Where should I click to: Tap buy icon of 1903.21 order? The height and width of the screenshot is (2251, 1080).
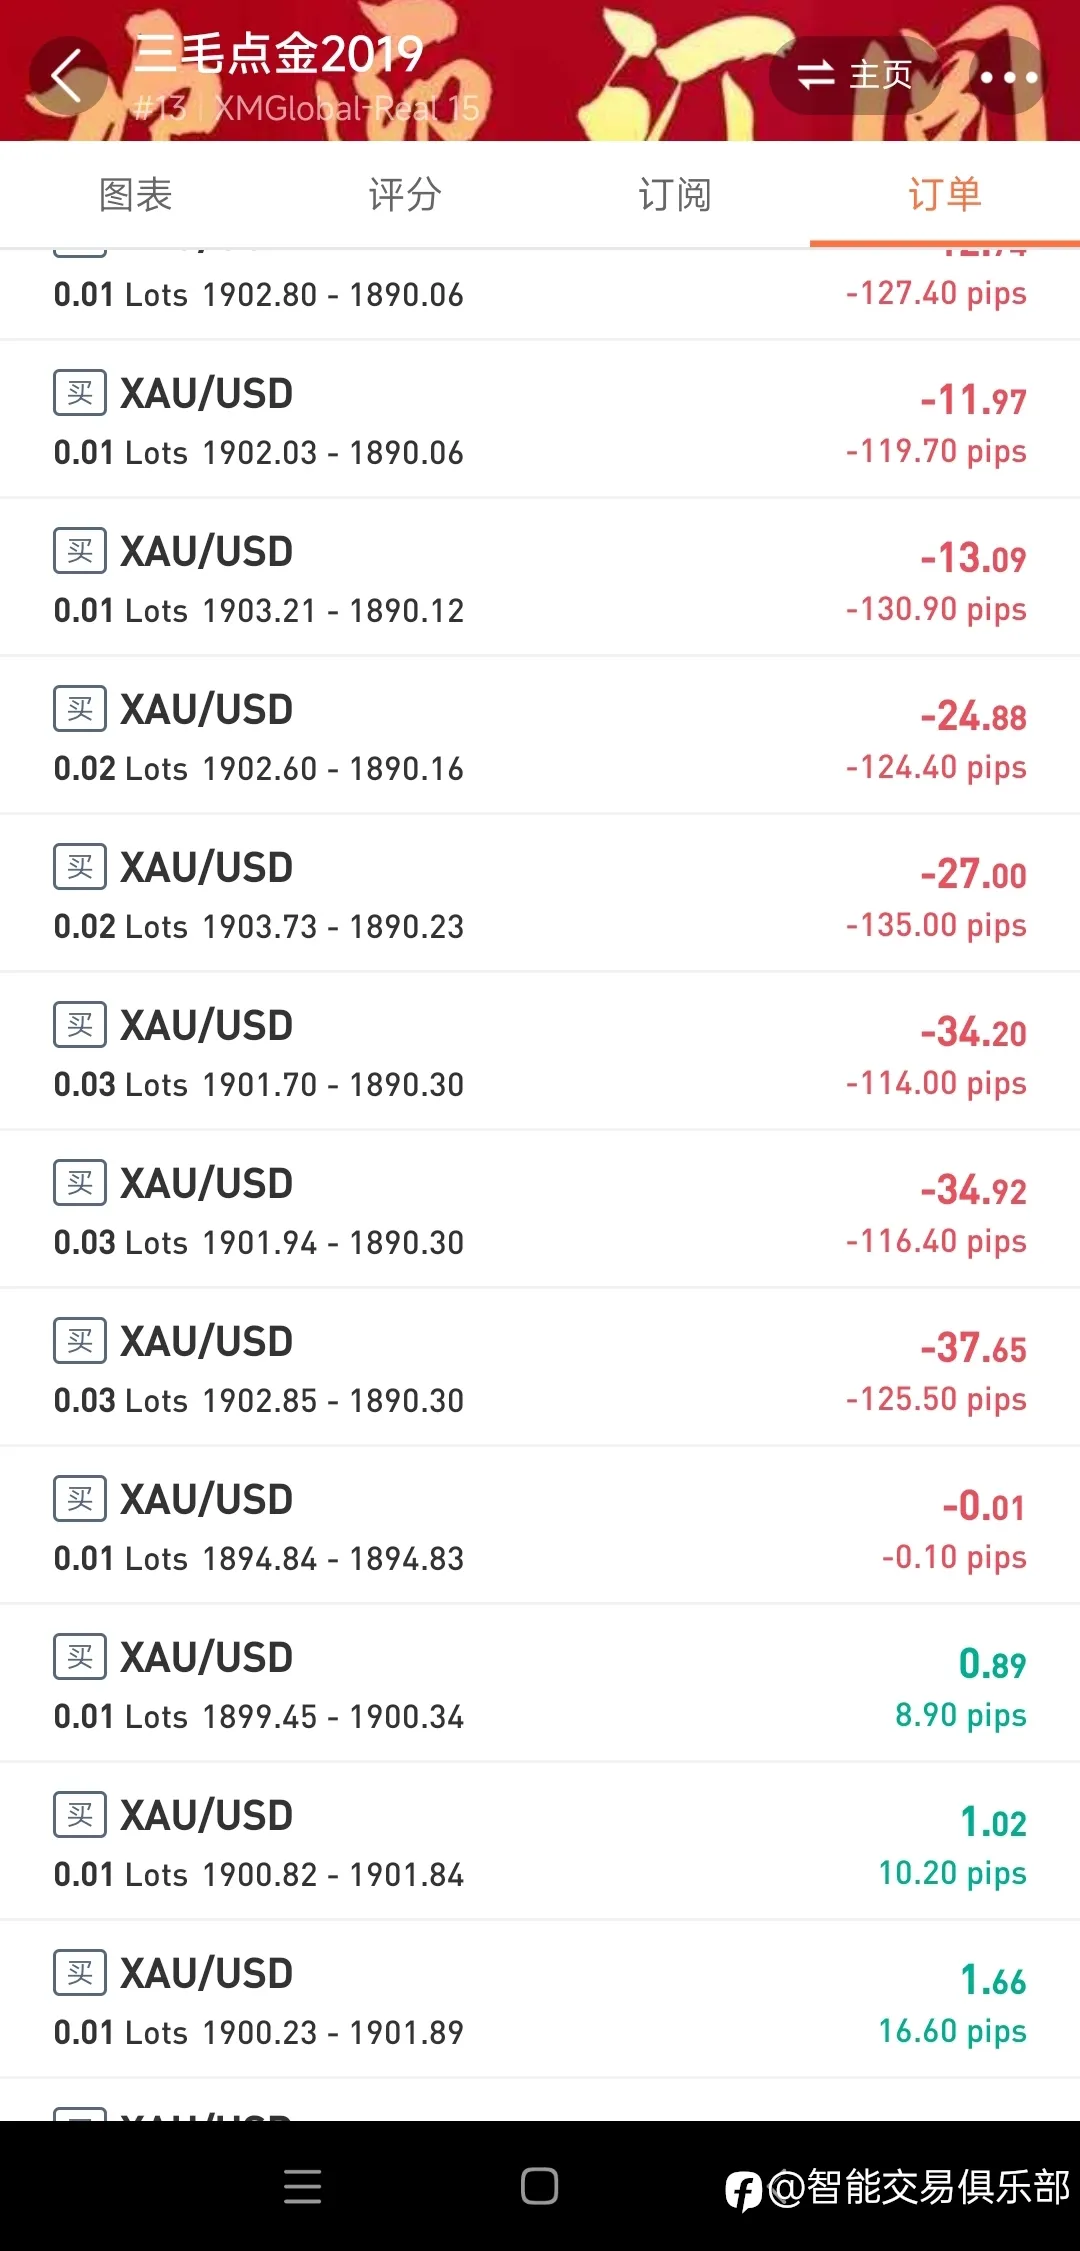pos(80,551)
